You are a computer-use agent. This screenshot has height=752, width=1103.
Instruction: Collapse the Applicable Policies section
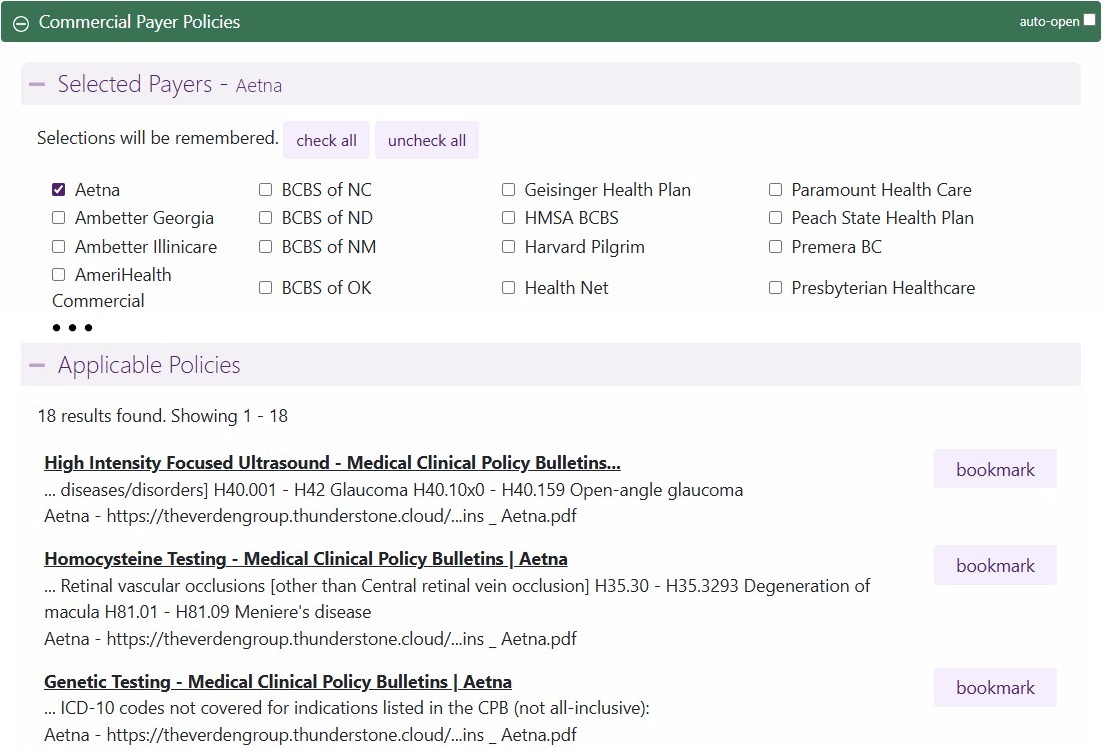pyautogui.click(x=37, y=365)
